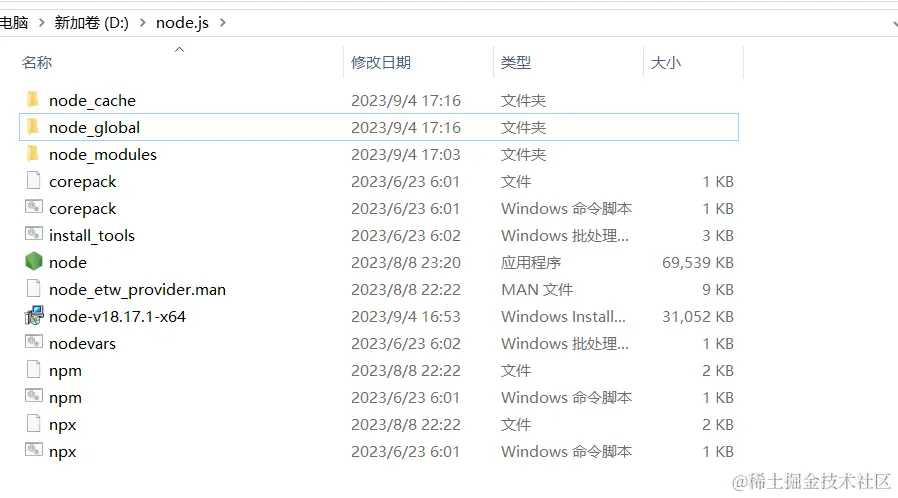The image size is (898, 498).
Task: Select the nodevars file name
Action: 82,343
